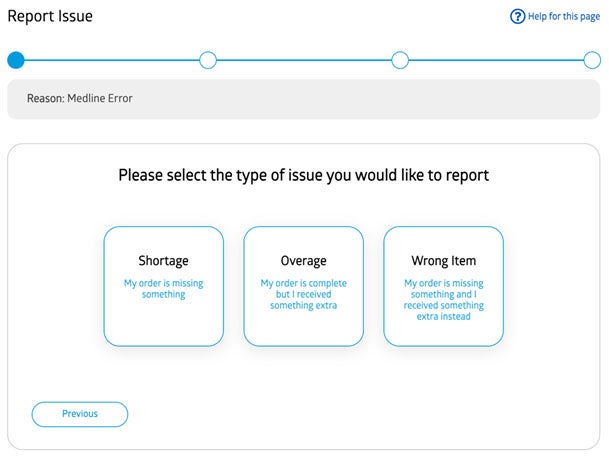This screenshot has width=609, height=462.
Task: Click progress line between first and second steps
Action: (112, 60)
